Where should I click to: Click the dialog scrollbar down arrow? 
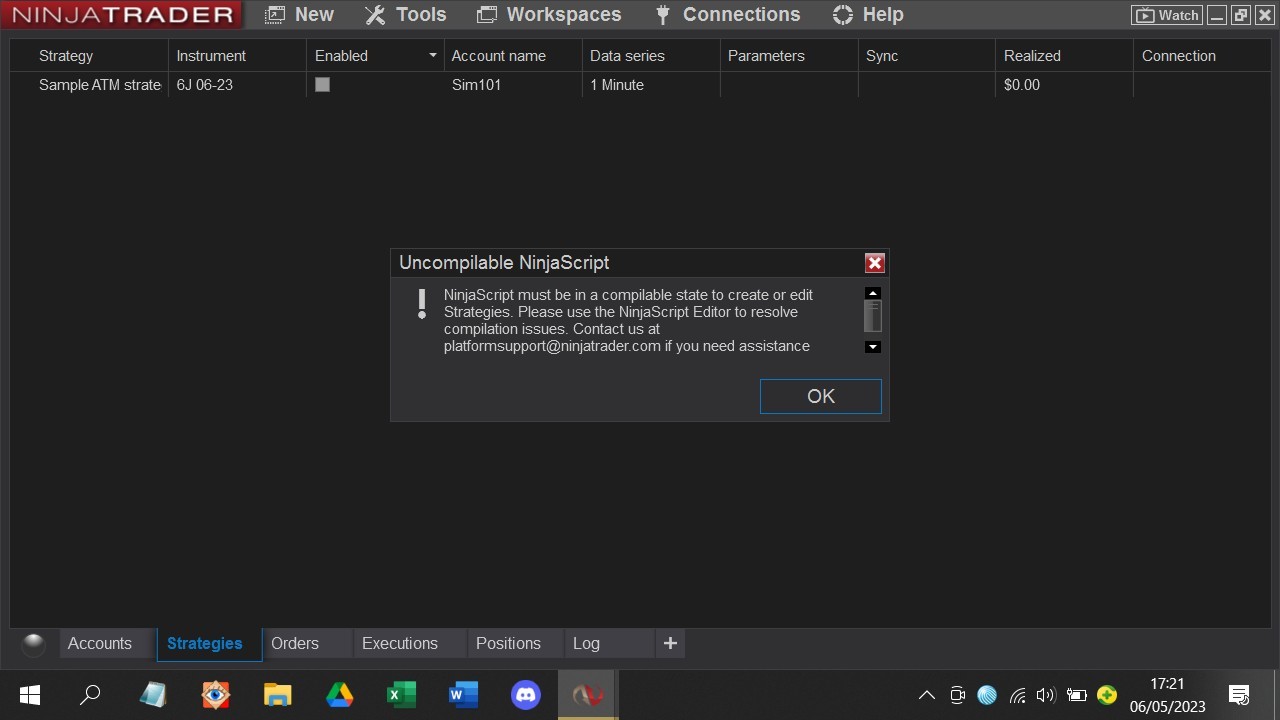(x=873, y=347)
